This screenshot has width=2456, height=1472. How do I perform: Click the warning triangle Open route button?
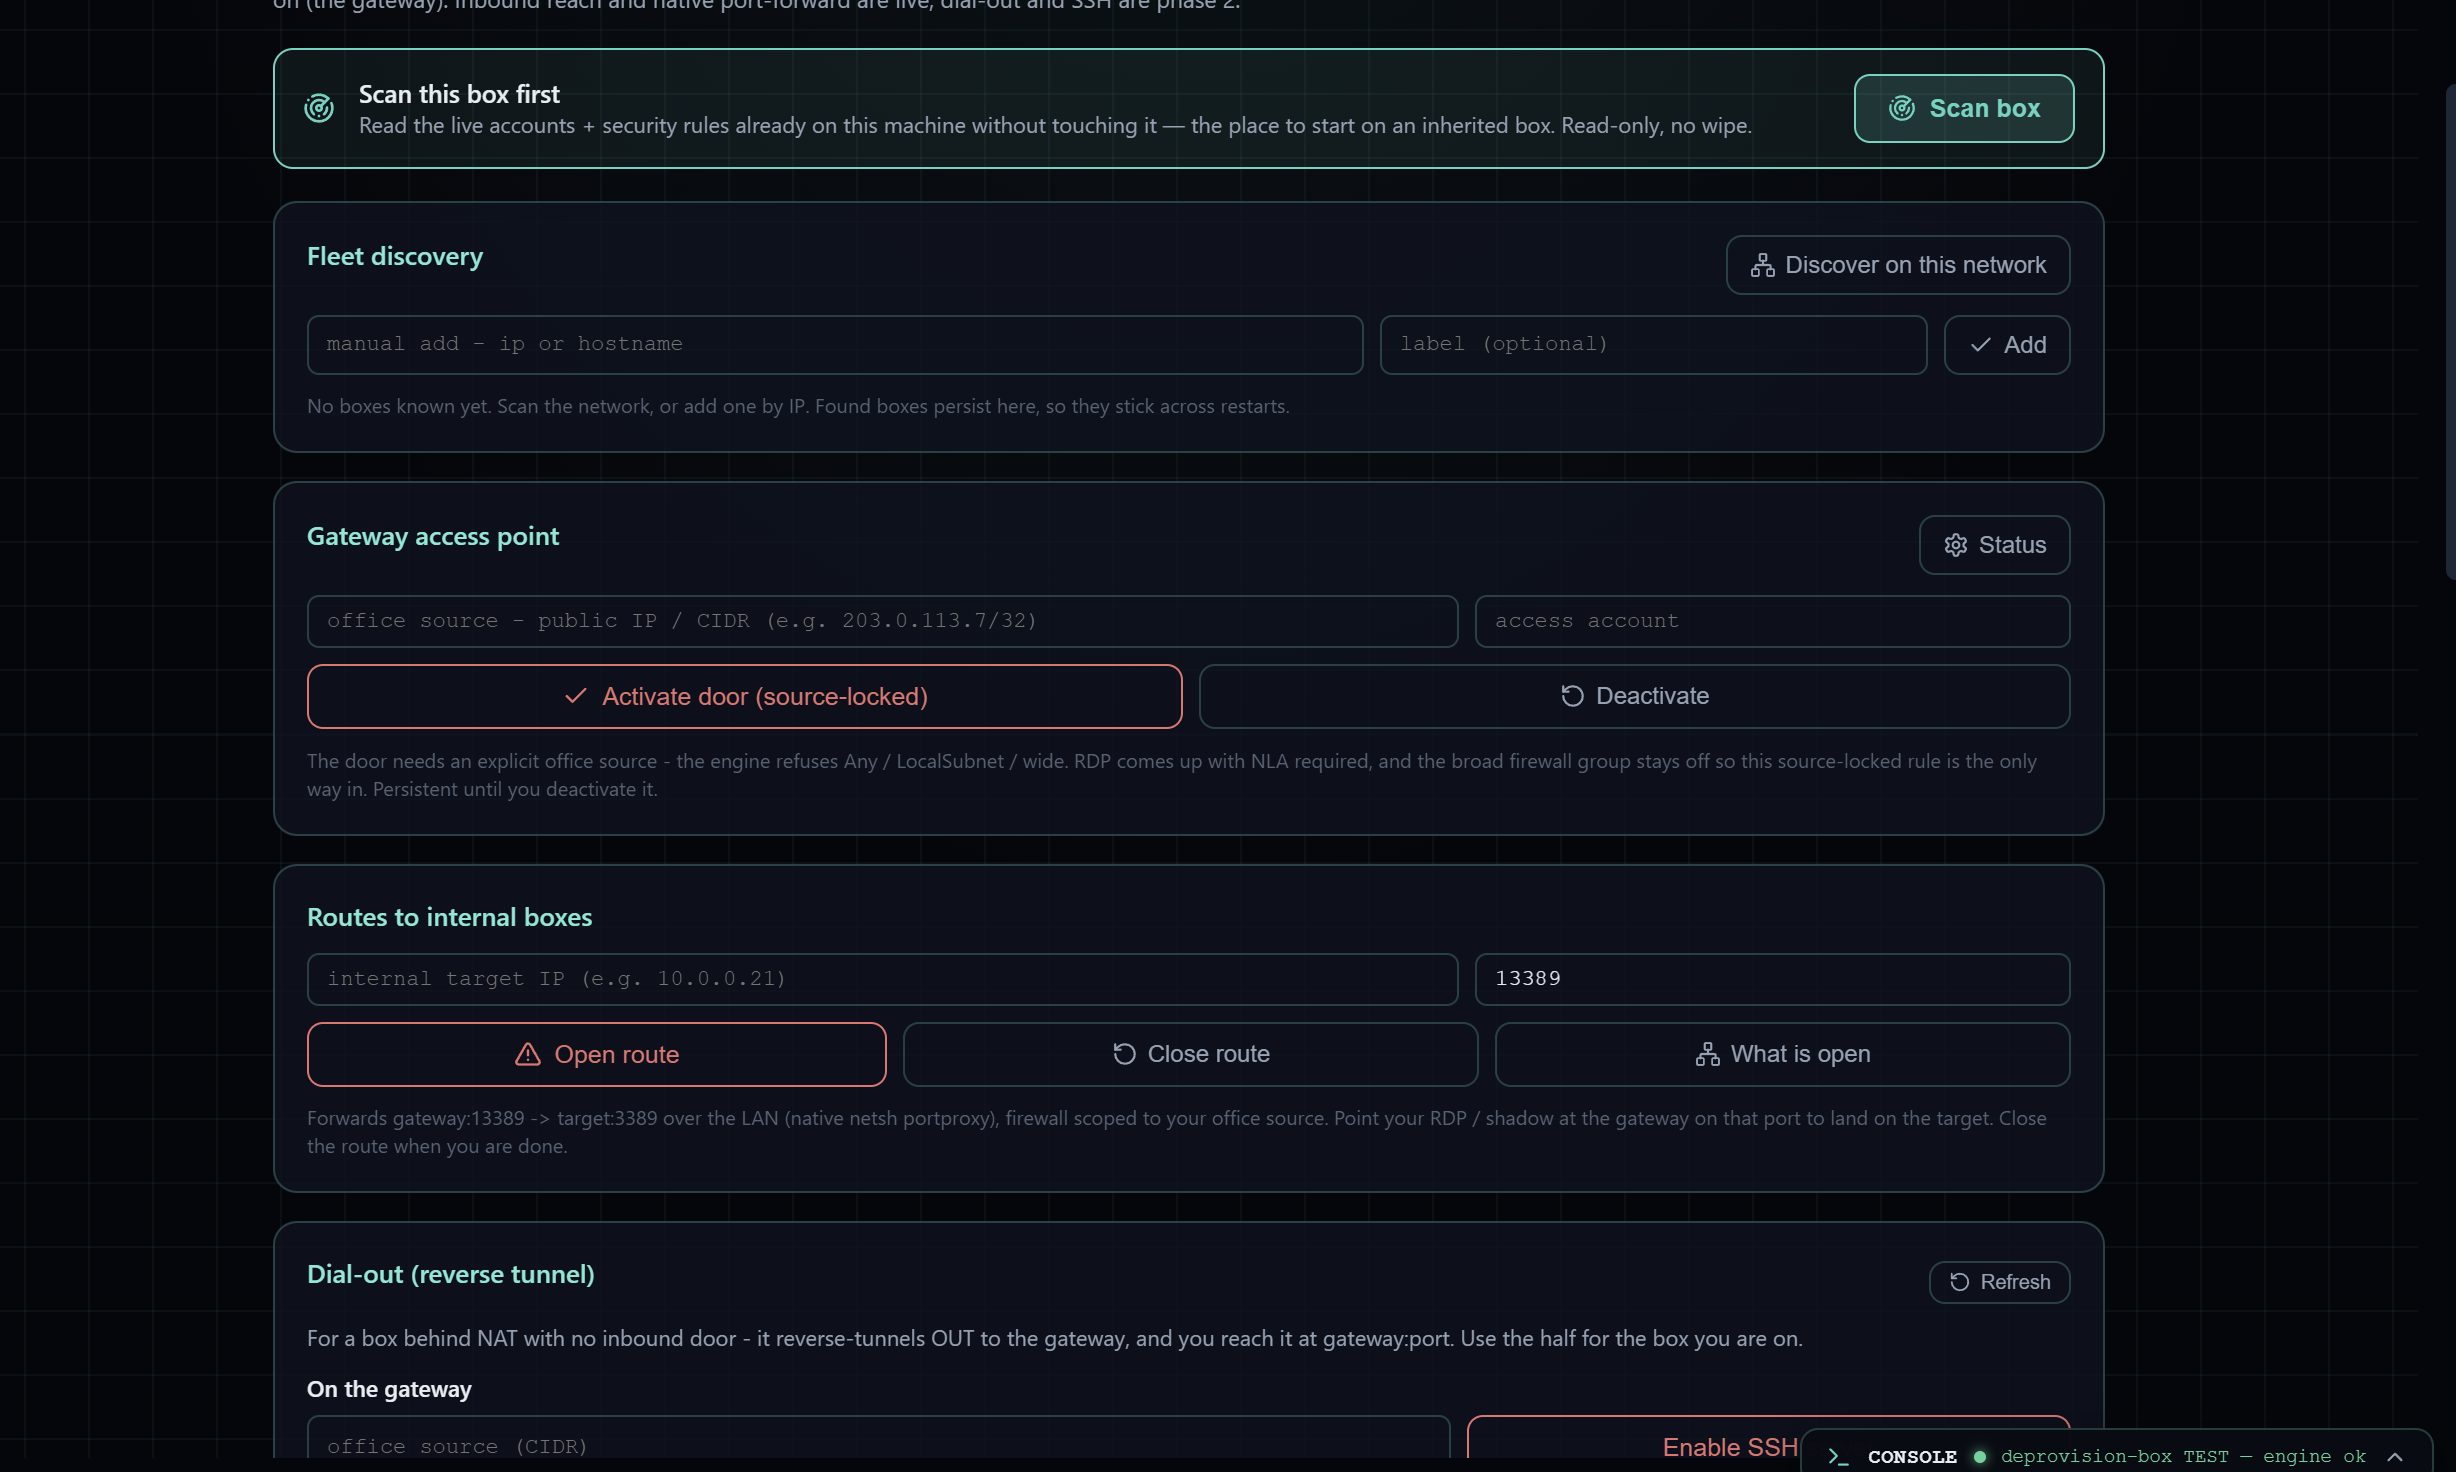click(596, 1054)
